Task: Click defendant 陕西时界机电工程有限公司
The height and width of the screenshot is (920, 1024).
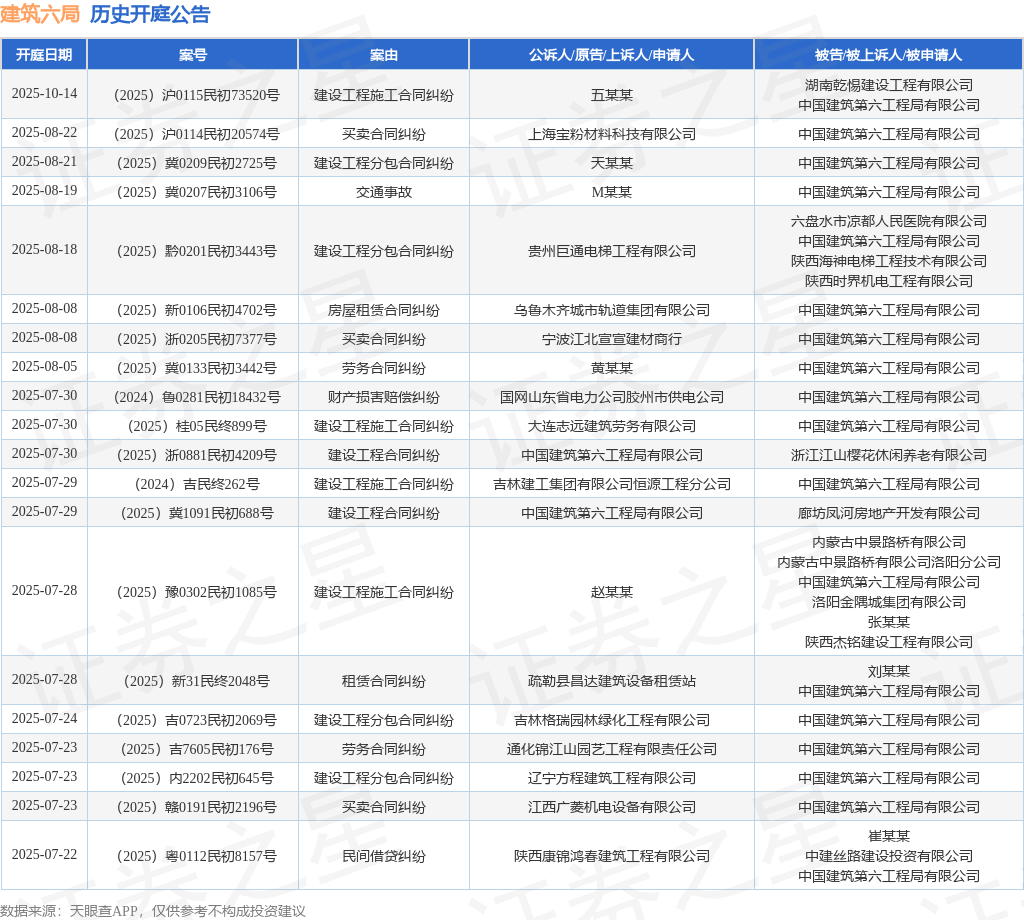Action: click(x=889, y=281)
